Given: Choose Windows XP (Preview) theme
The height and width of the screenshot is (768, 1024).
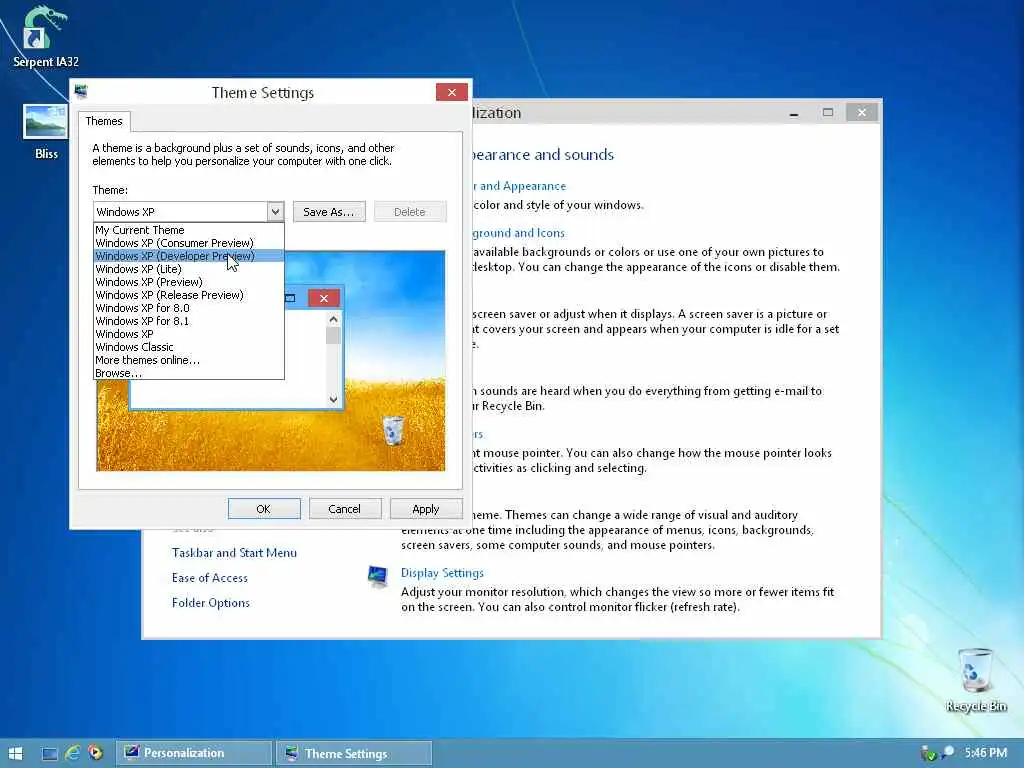Looking at the screenshot, I should click(189, 282).
